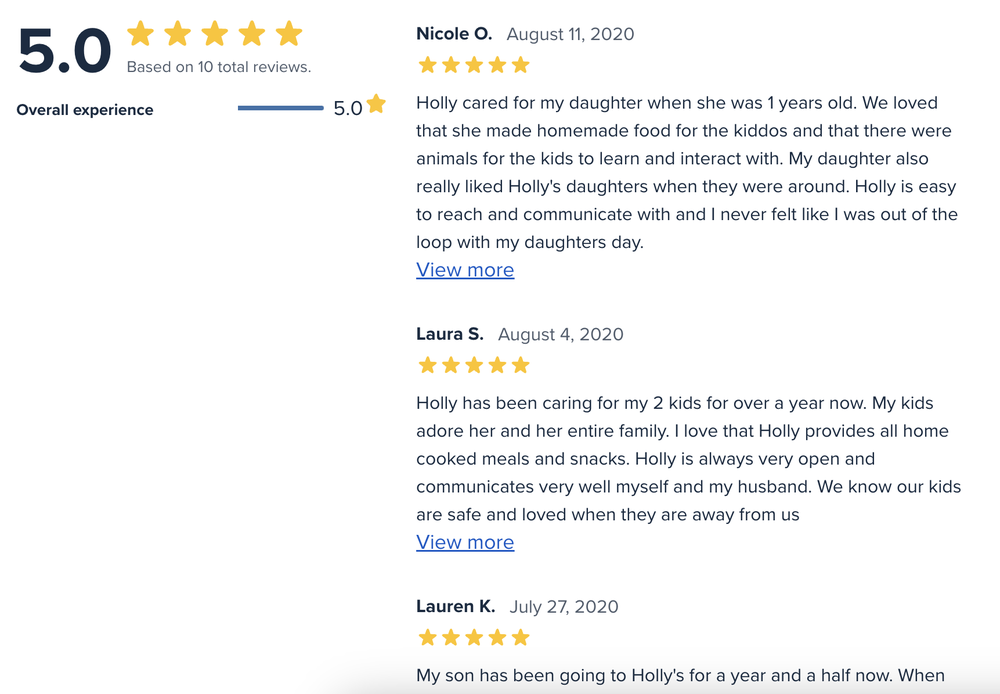1000x694 pixels.
Task: Click the fifth star of Nicole O.'s rating
Action: (x=520, y=66)
